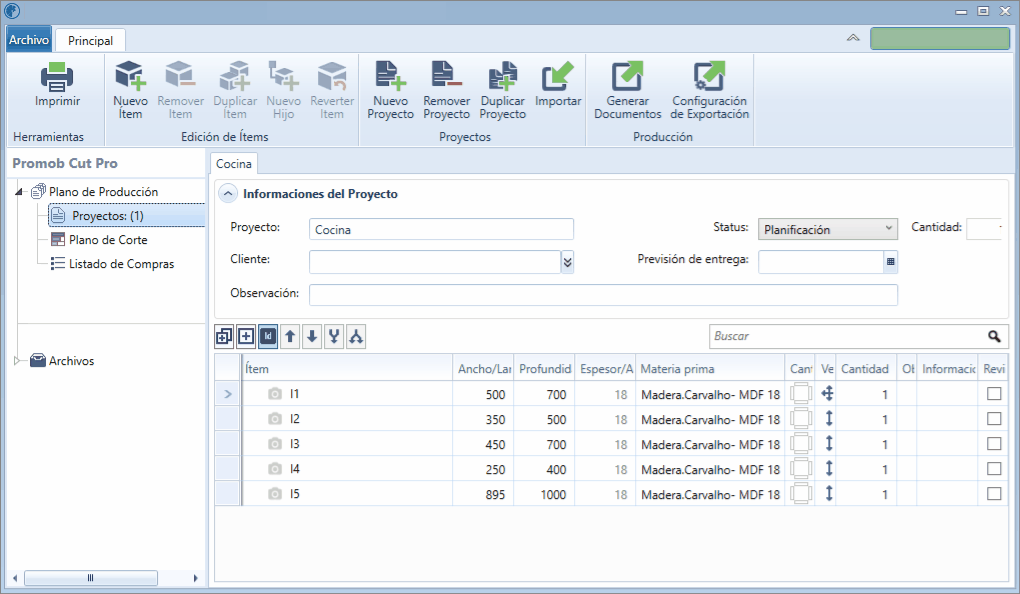The image size is (1020, 594).
Task: Click the camera icon of item I1
Action: tap(275, 394)
